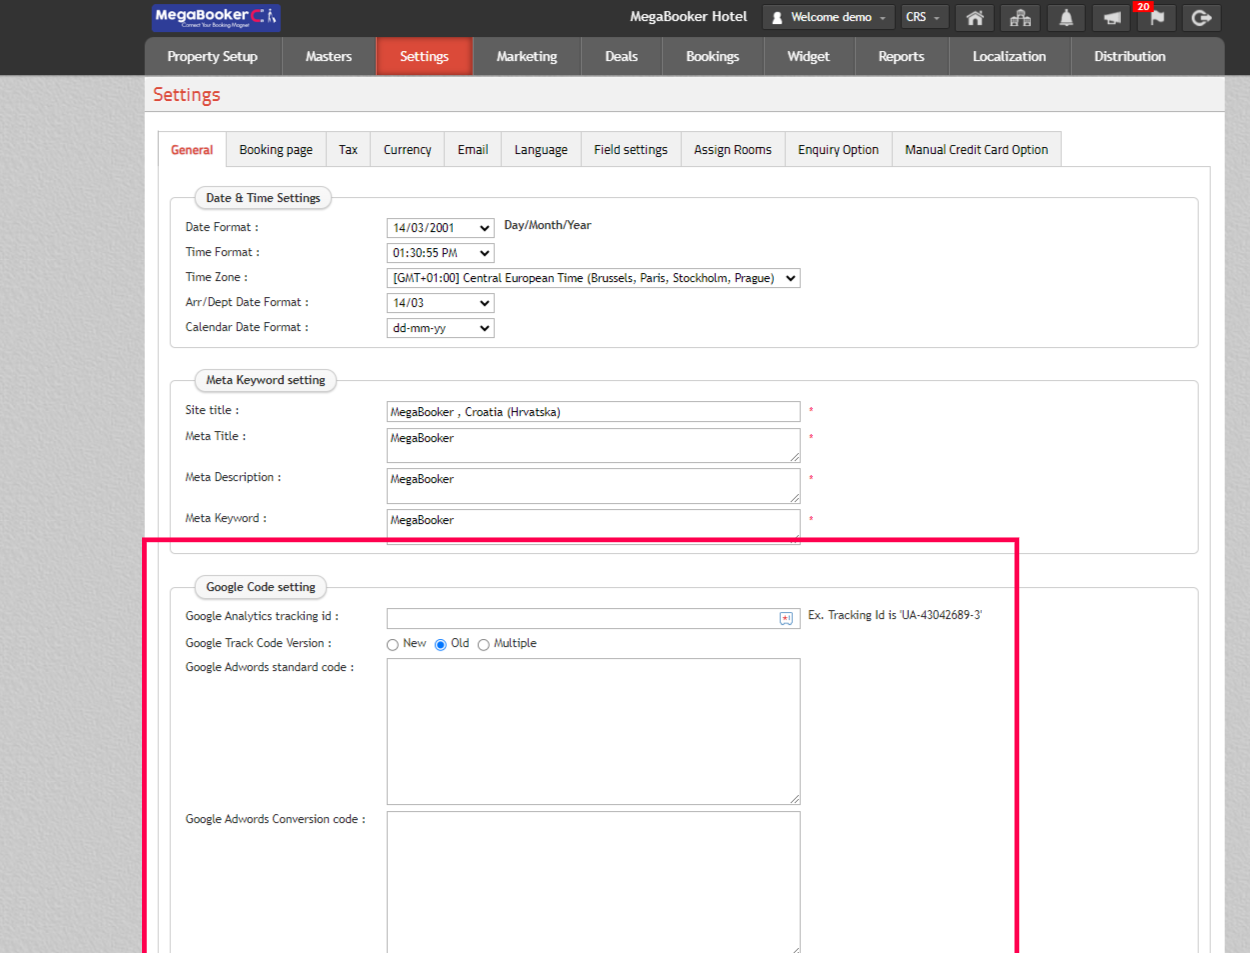Click the Day/Month/Year hint text
The image size is (1250, 953).
coord(548,226)
